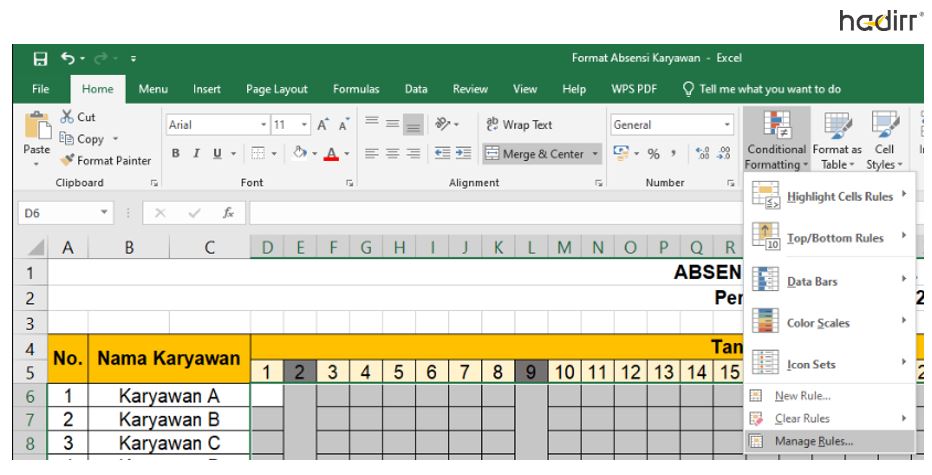
Task: Apply fill color bucket icon
Action: pyautogui.click(x=300, y=153)
